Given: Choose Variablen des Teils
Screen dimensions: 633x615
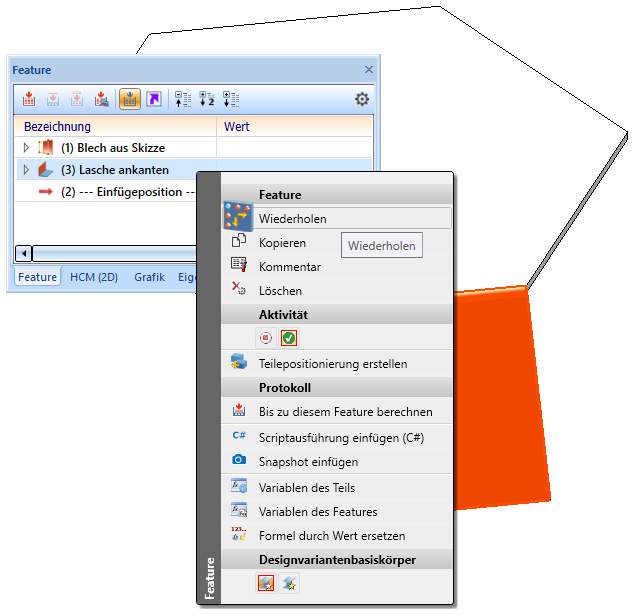Looking at the screenshot, I should pyautogui.click(x=337, y=488).
